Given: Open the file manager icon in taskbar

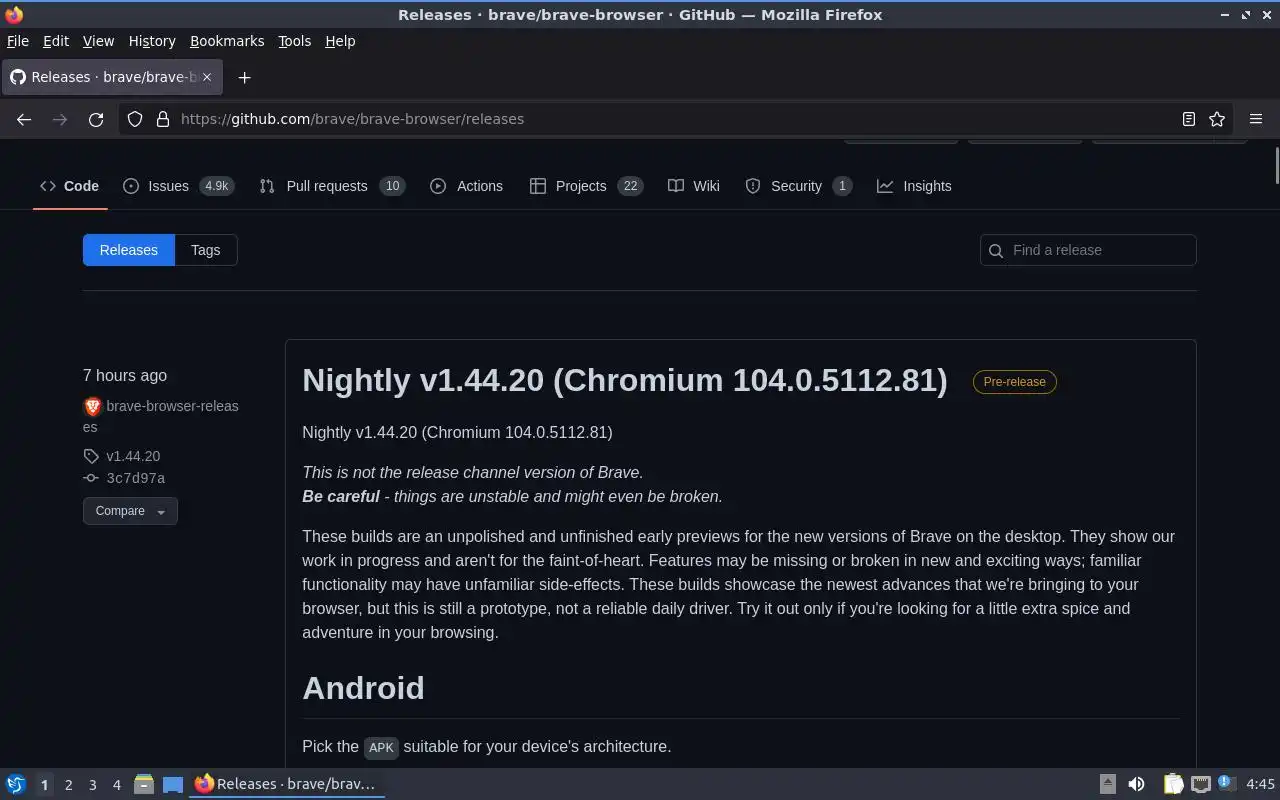Looking at the screenshot, I should coord(143,784).
